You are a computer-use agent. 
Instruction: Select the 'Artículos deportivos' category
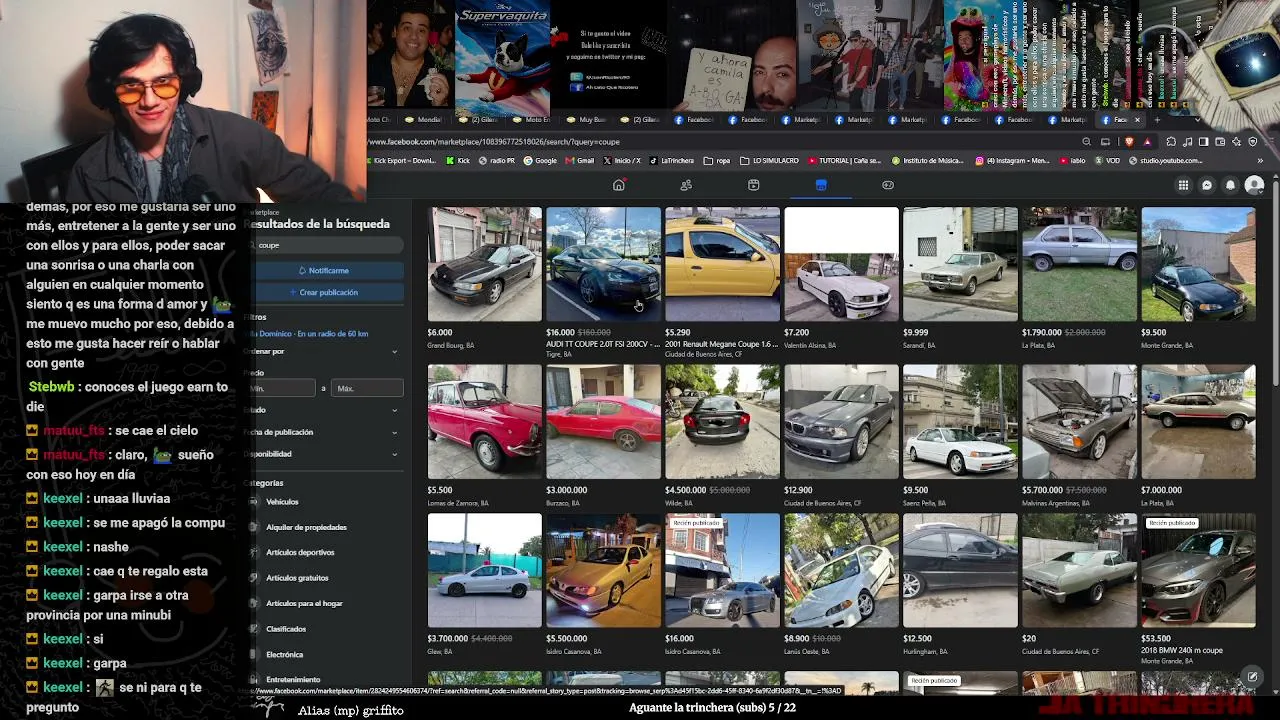(x=300, y=552)
